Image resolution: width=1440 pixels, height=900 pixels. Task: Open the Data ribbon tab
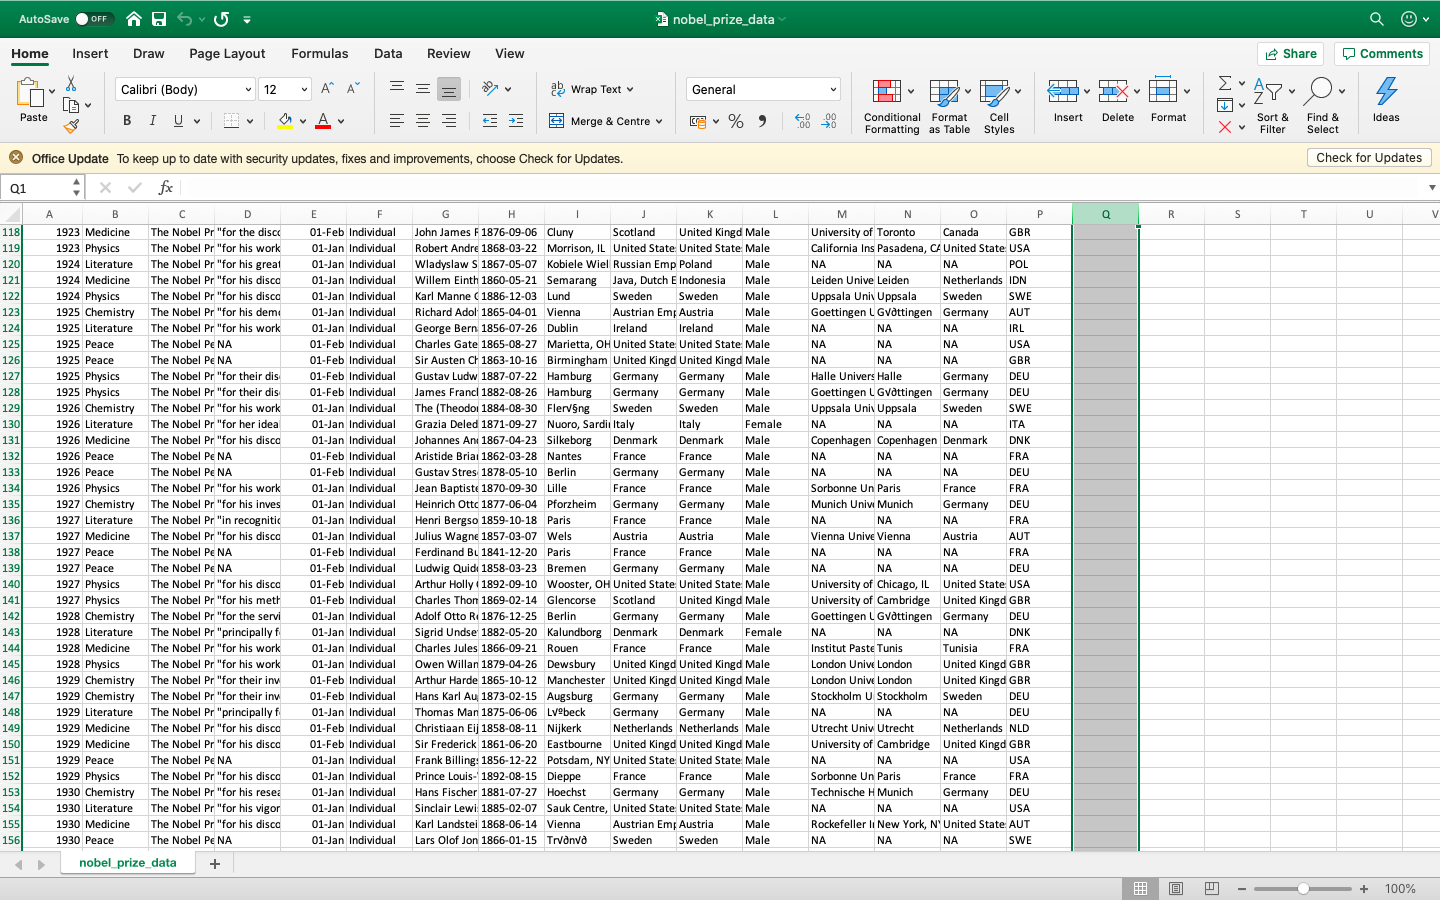click(x=388, y=54)
